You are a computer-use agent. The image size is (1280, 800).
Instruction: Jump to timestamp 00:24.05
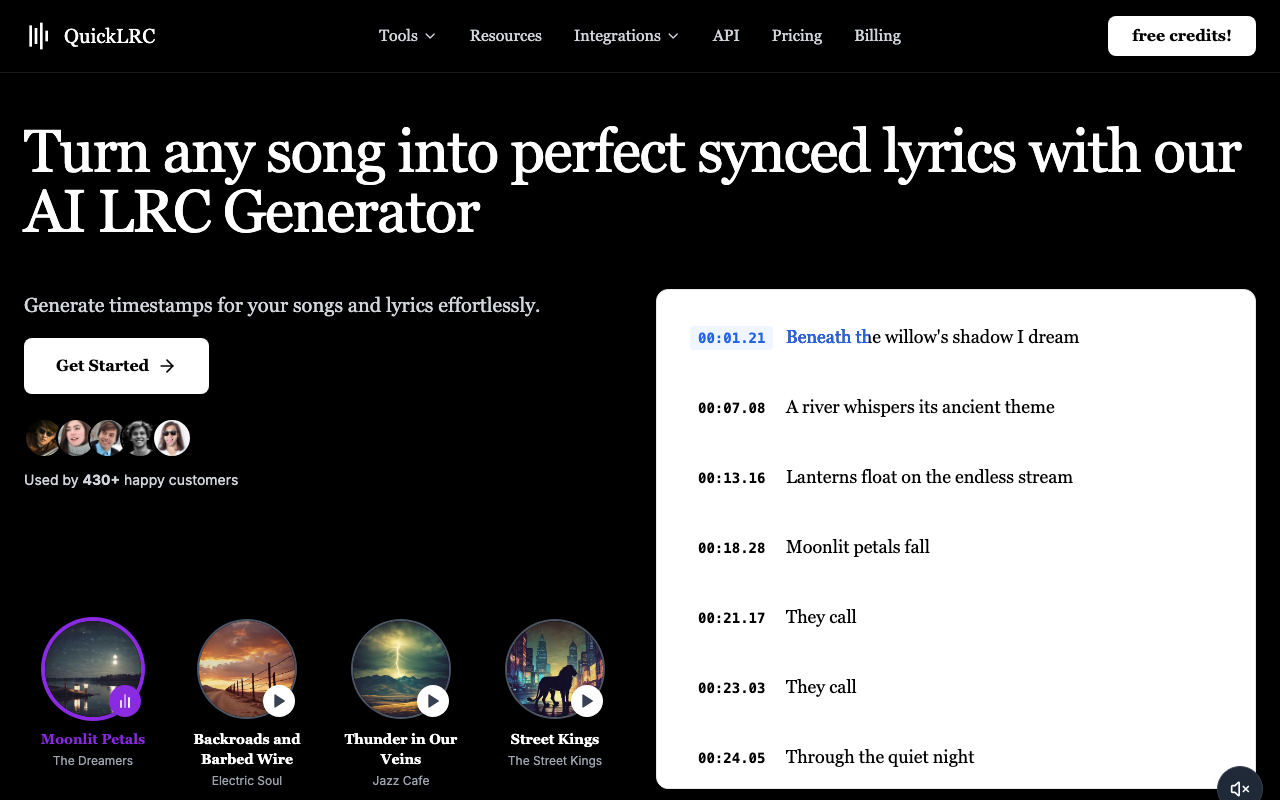[x=732, y=758]
